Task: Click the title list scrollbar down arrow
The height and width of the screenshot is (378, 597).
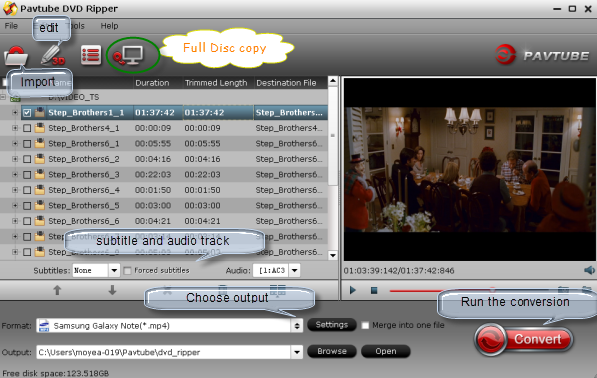Action: pos(333,255)
